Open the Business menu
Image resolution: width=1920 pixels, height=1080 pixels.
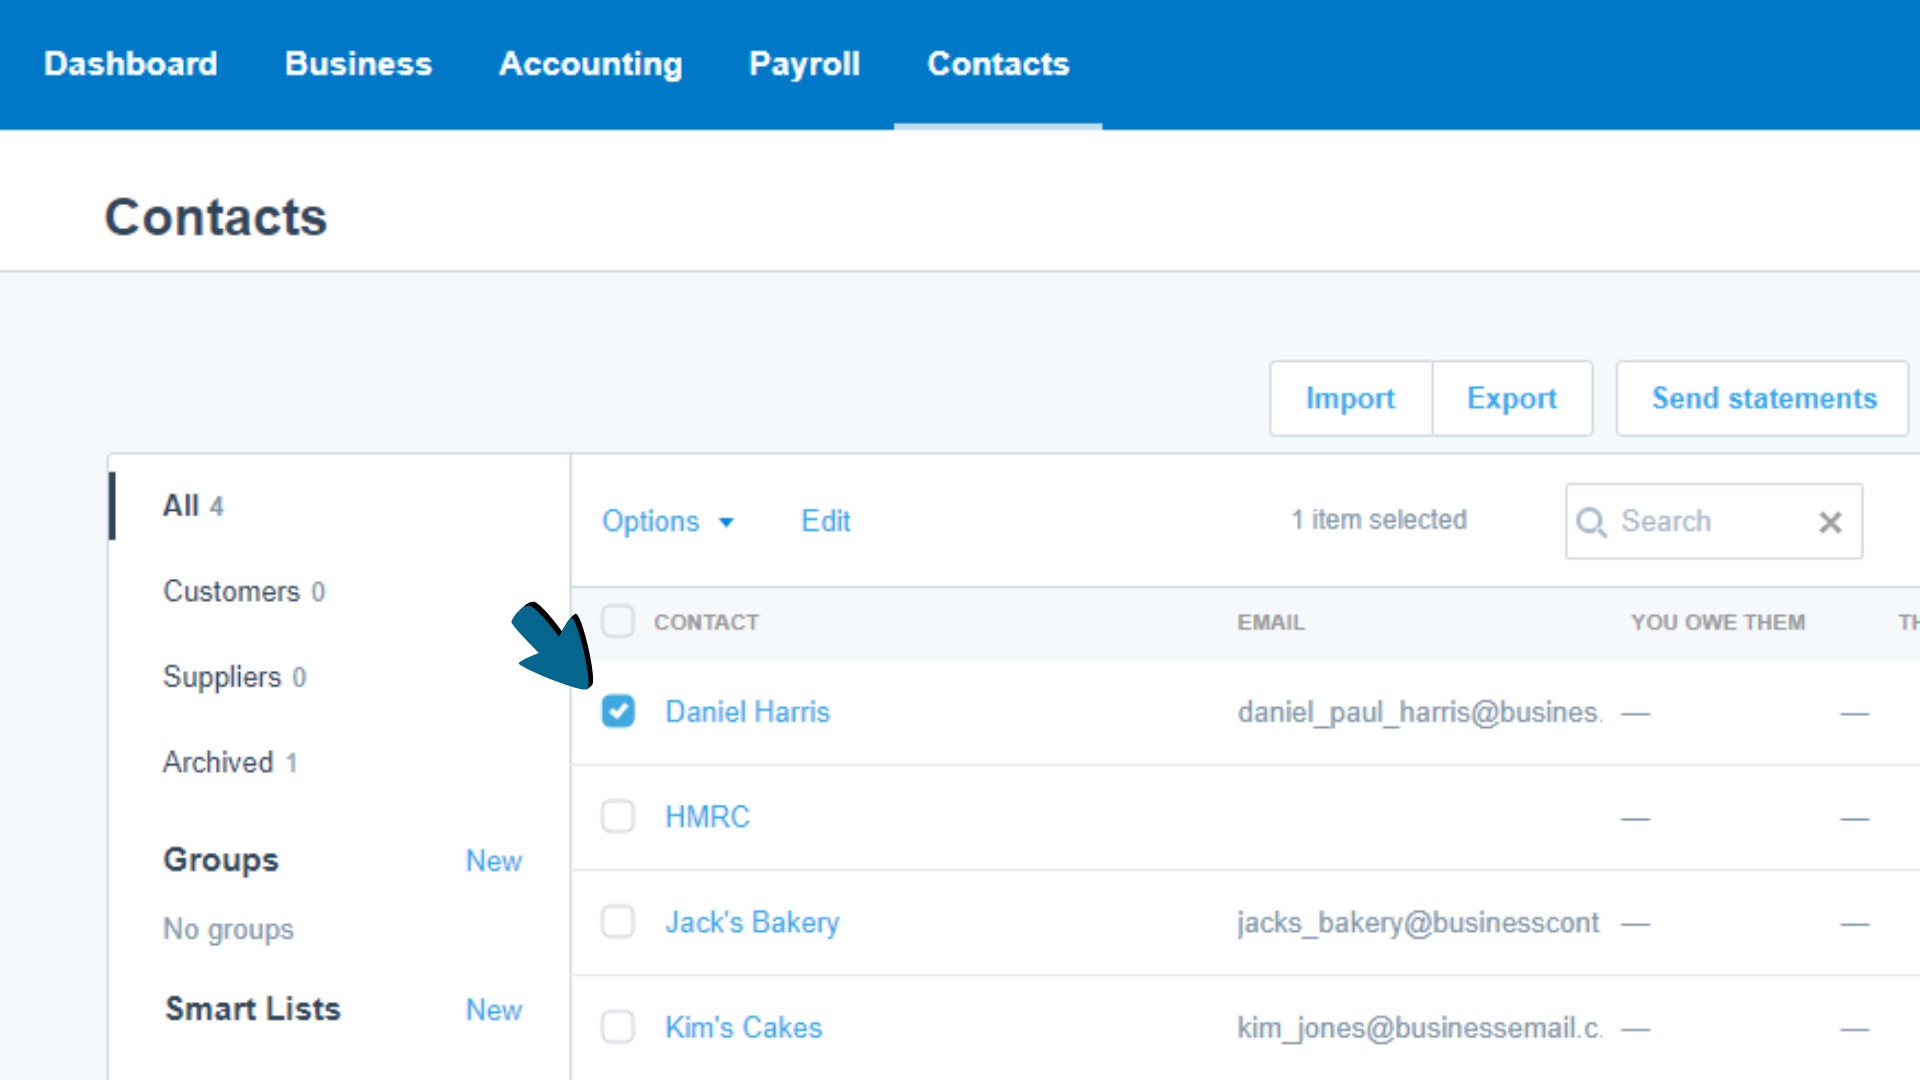[x=358, y=63]
